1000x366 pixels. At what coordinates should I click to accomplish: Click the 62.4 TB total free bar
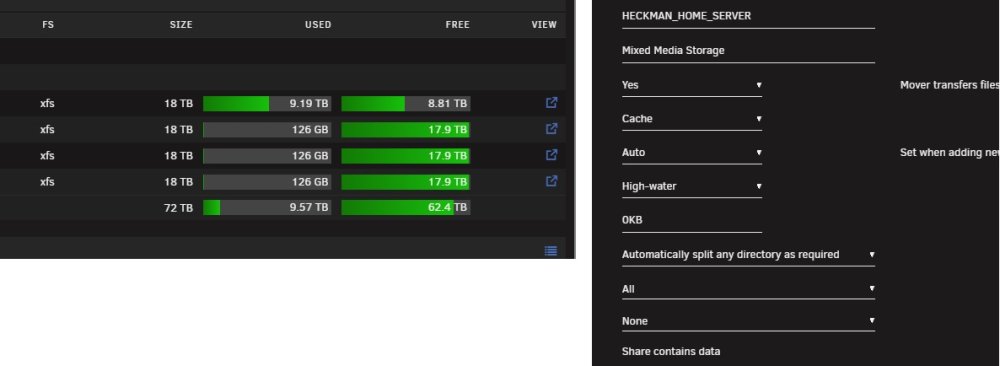pyautogui.click(x=406, y=207)
